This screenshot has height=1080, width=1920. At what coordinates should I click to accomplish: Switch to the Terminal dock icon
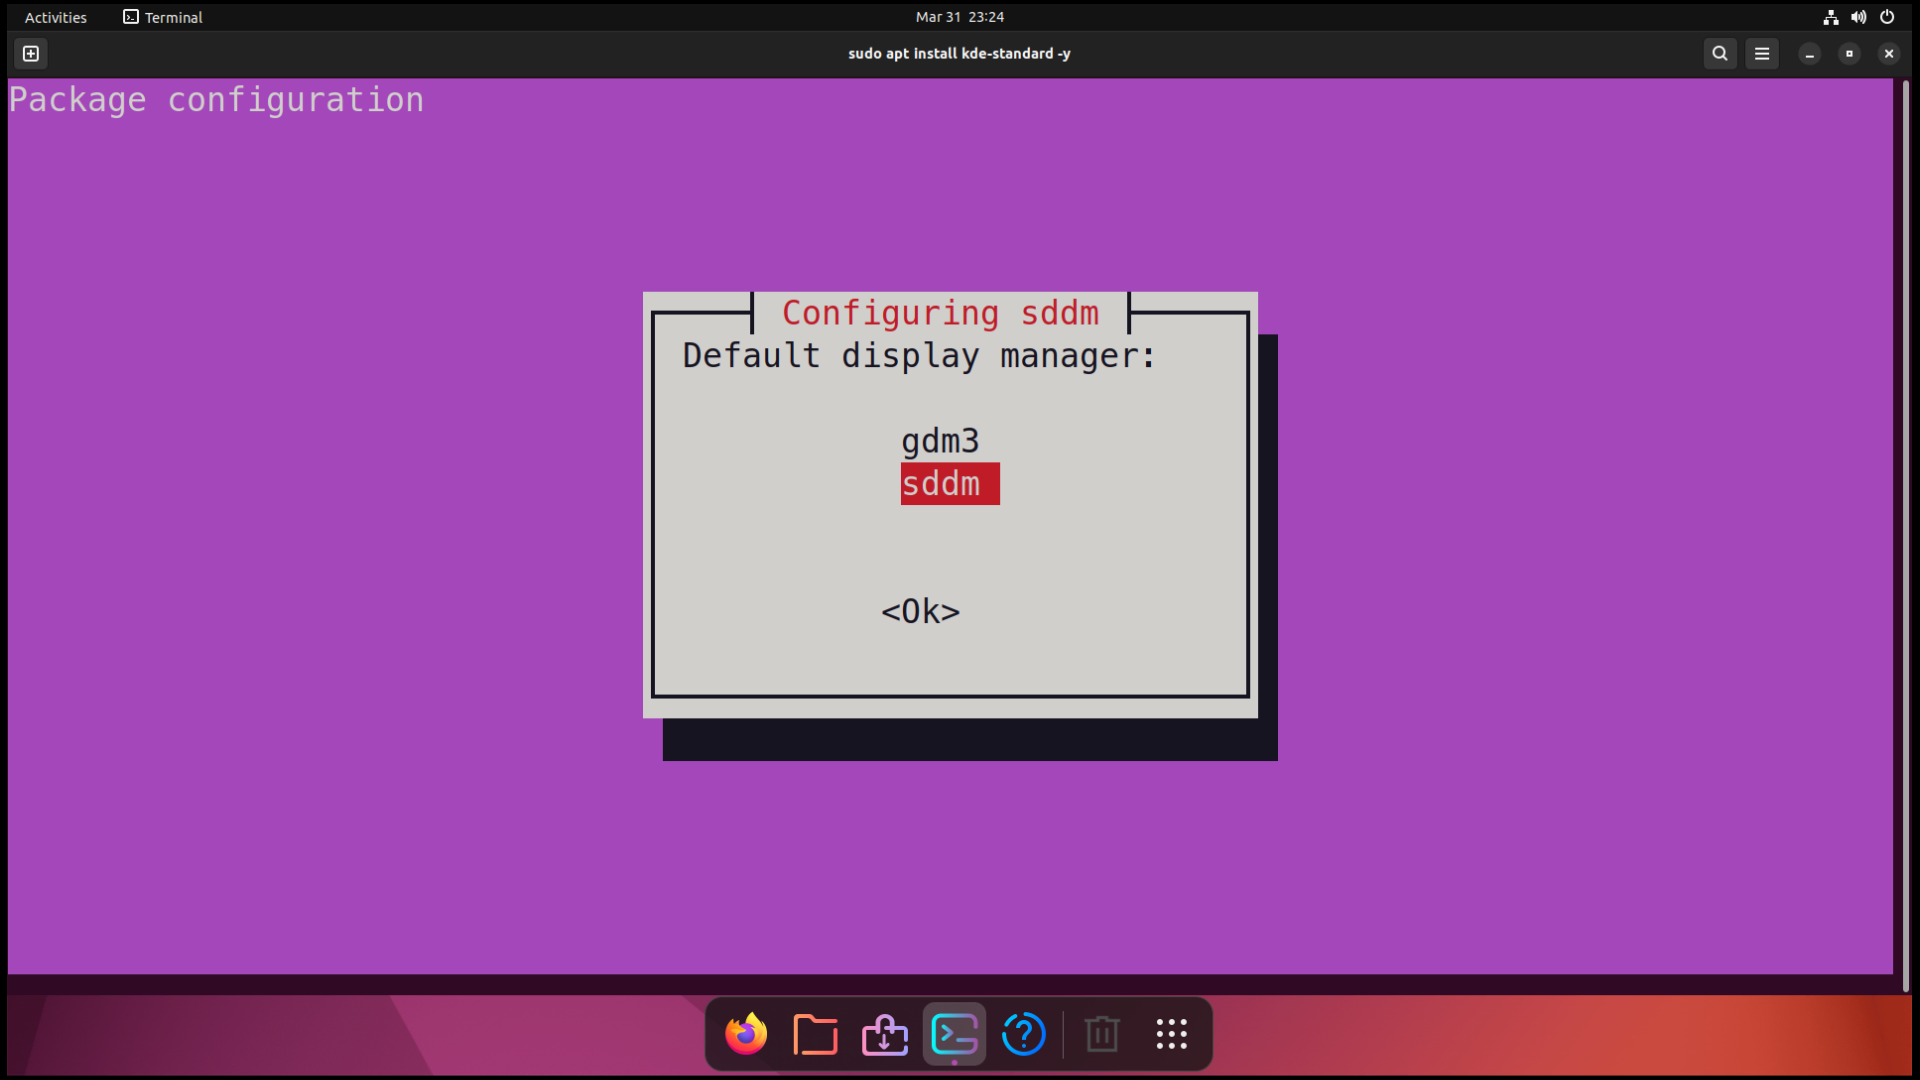pos(954,1034)
